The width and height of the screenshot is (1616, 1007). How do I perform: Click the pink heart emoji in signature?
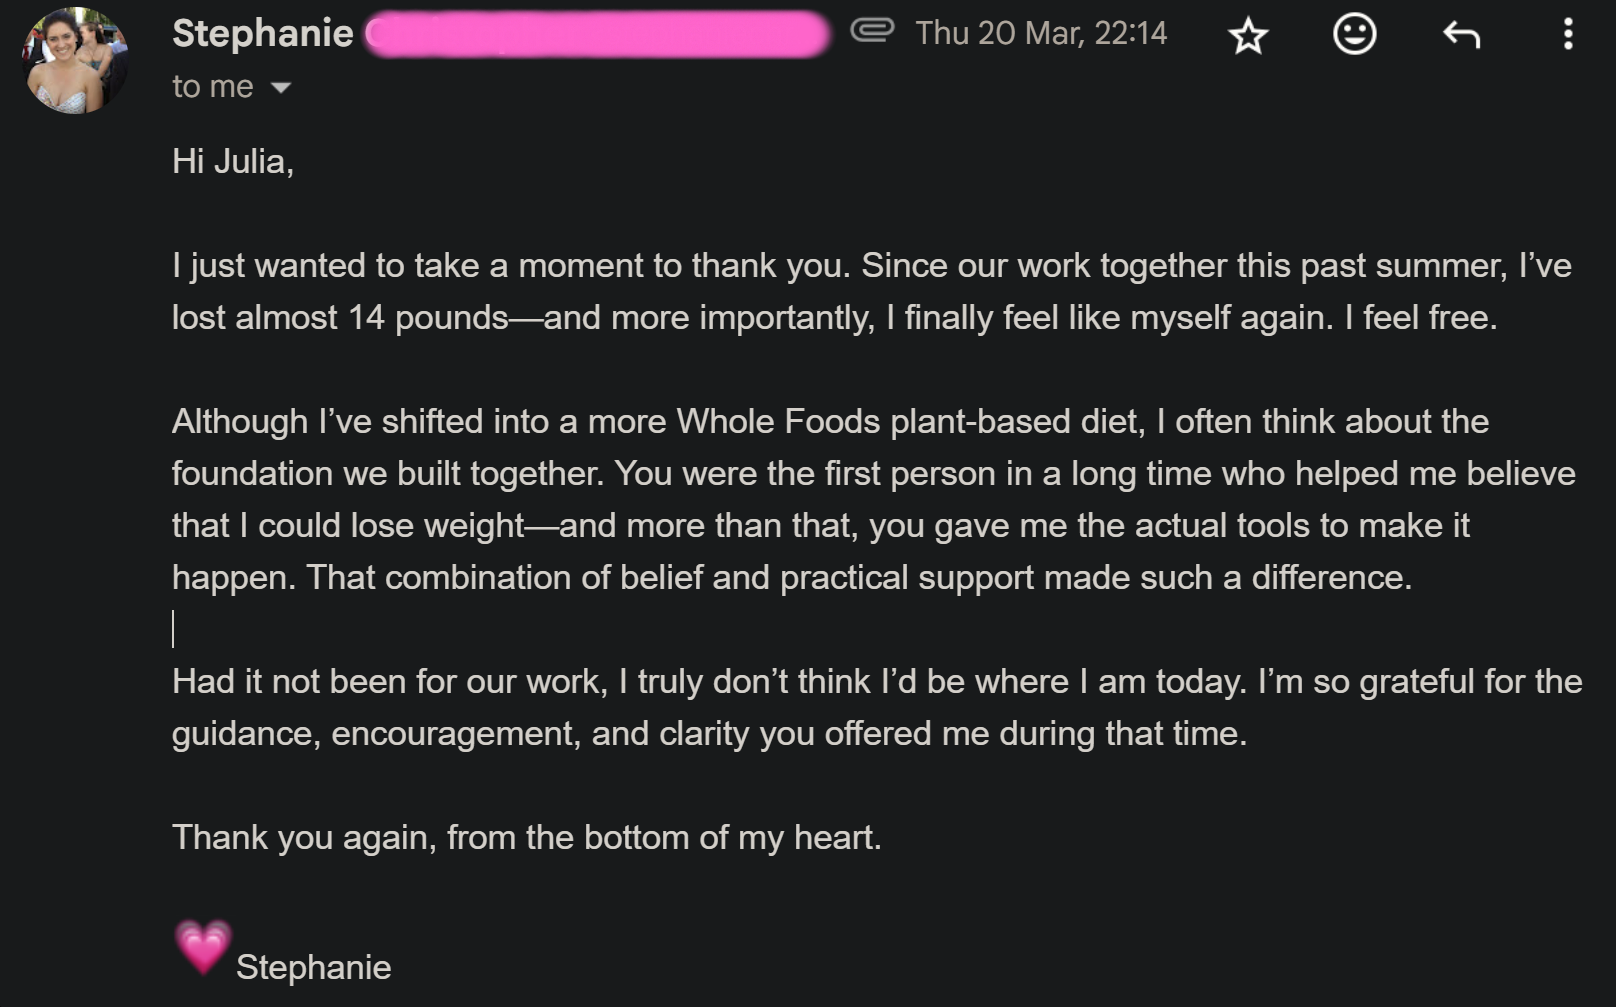(203, 947)
